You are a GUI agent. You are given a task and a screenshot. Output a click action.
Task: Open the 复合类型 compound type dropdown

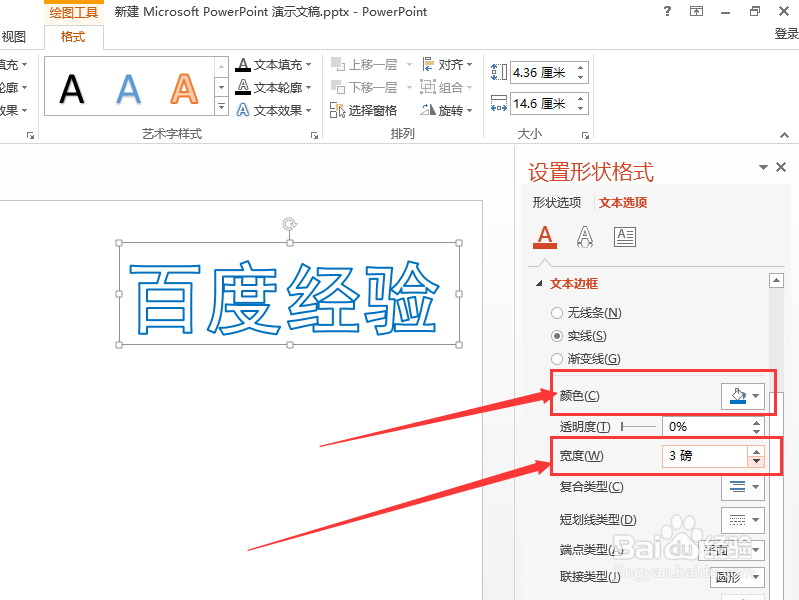[x=743, y=487]
